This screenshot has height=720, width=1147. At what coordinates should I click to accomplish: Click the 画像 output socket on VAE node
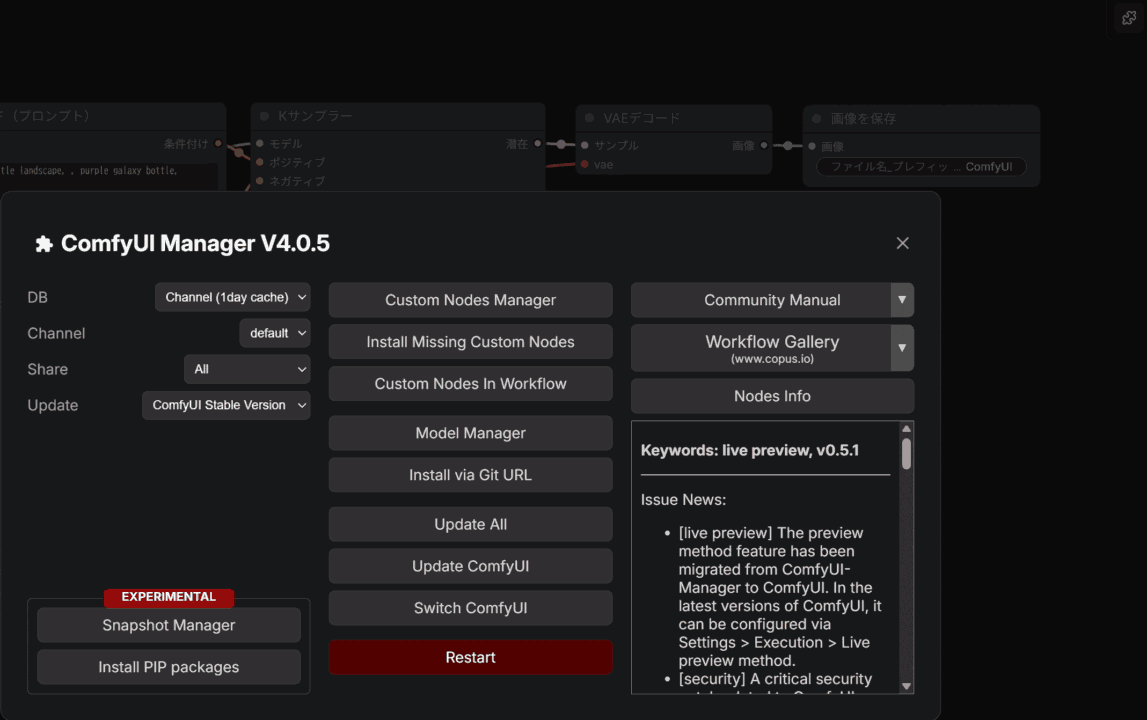coord(764,145)
